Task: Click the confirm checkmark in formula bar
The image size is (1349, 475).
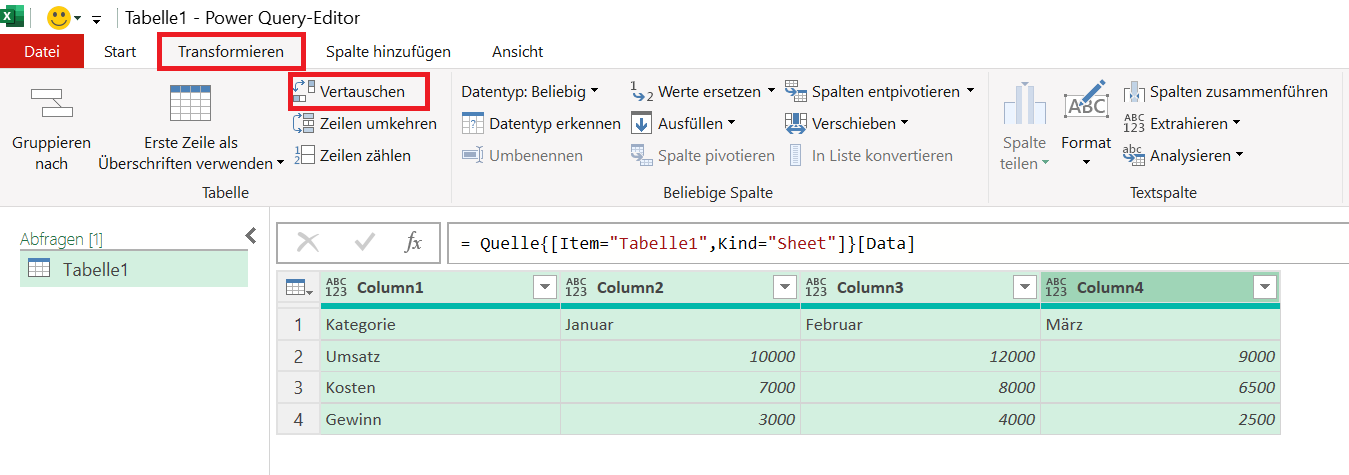Action: point(364,242)
